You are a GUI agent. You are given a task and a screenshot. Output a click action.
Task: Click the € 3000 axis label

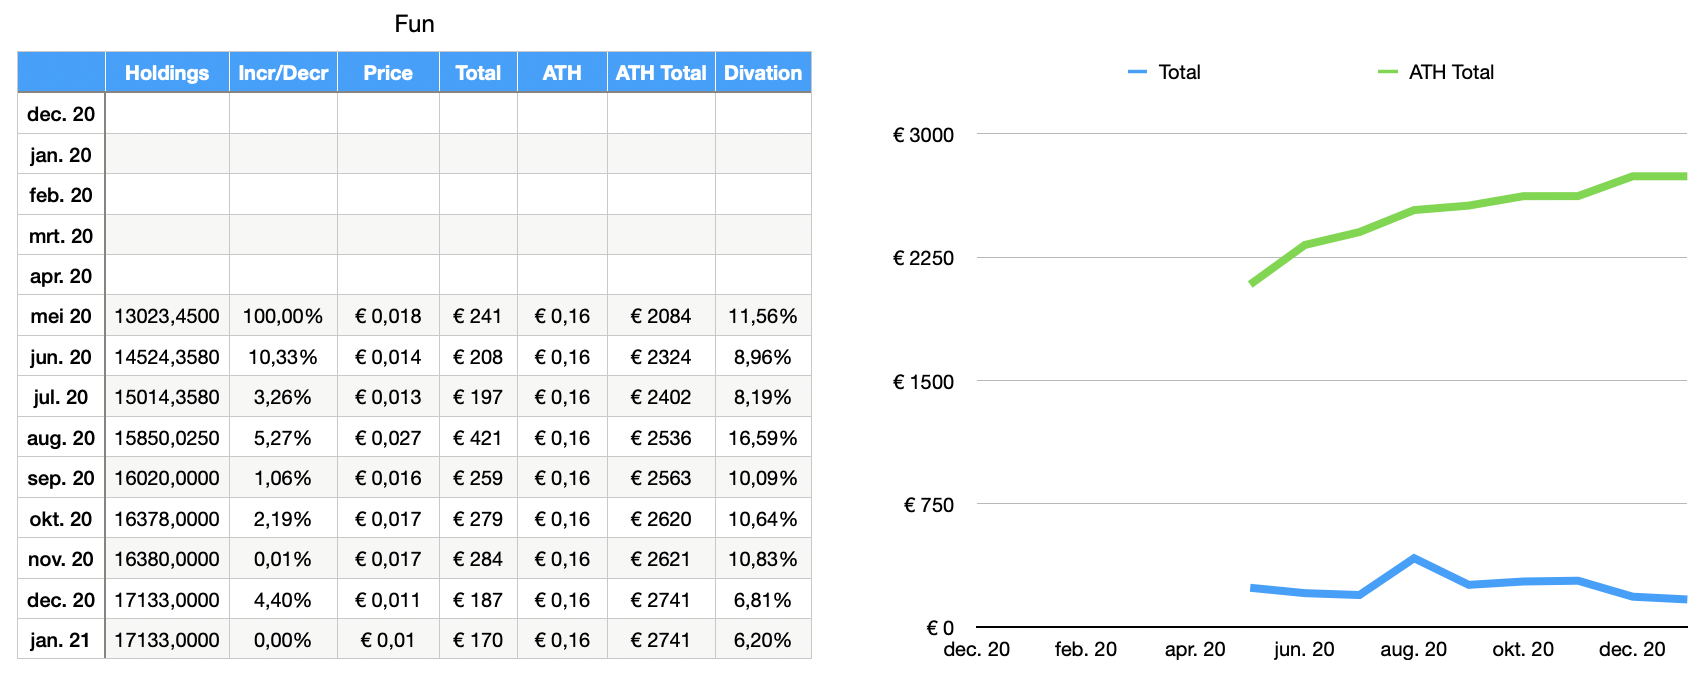(923, 135)
